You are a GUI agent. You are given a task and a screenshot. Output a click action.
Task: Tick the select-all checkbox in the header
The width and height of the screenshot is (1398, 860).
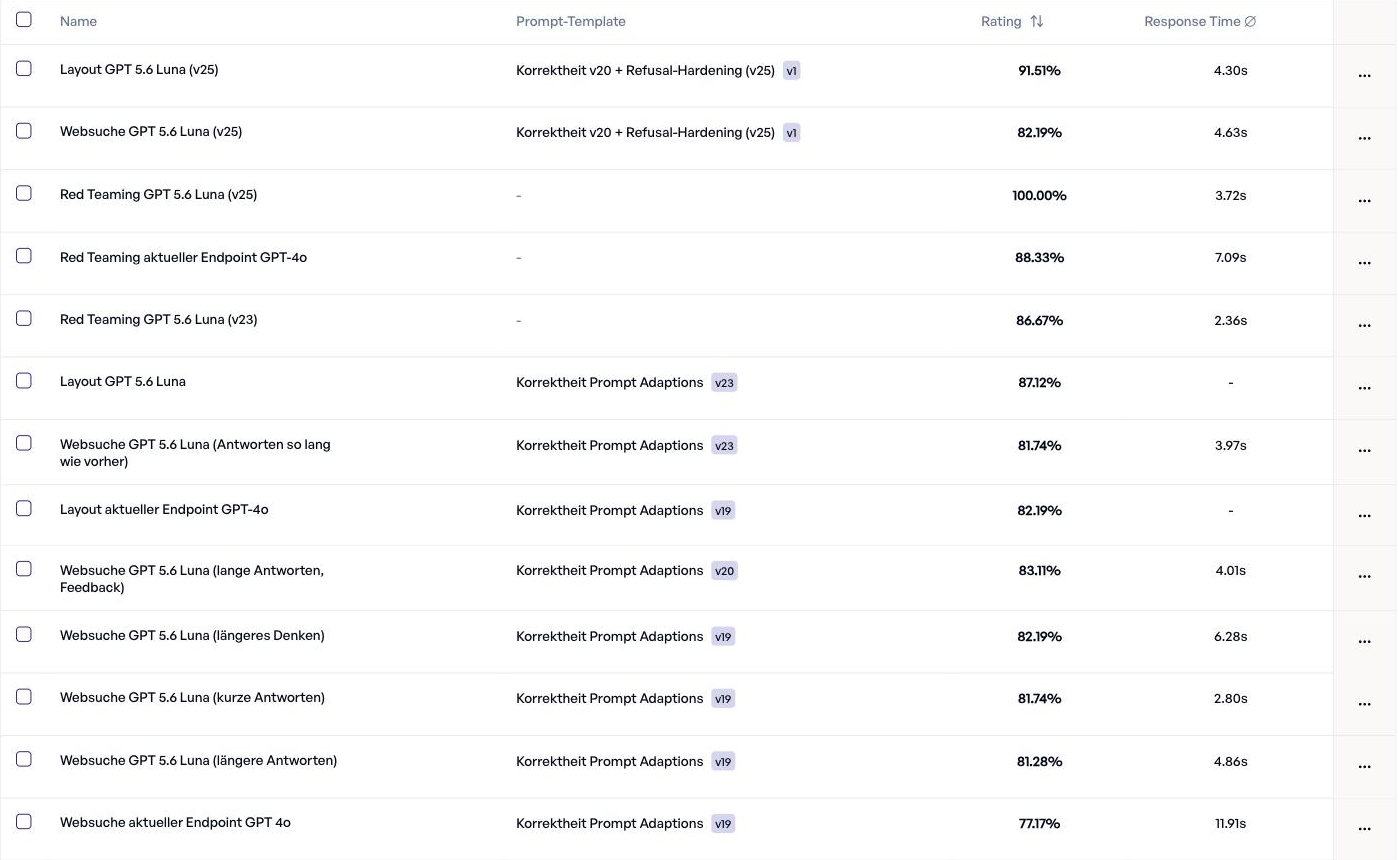pyautogui.click(x=24, y=19)
